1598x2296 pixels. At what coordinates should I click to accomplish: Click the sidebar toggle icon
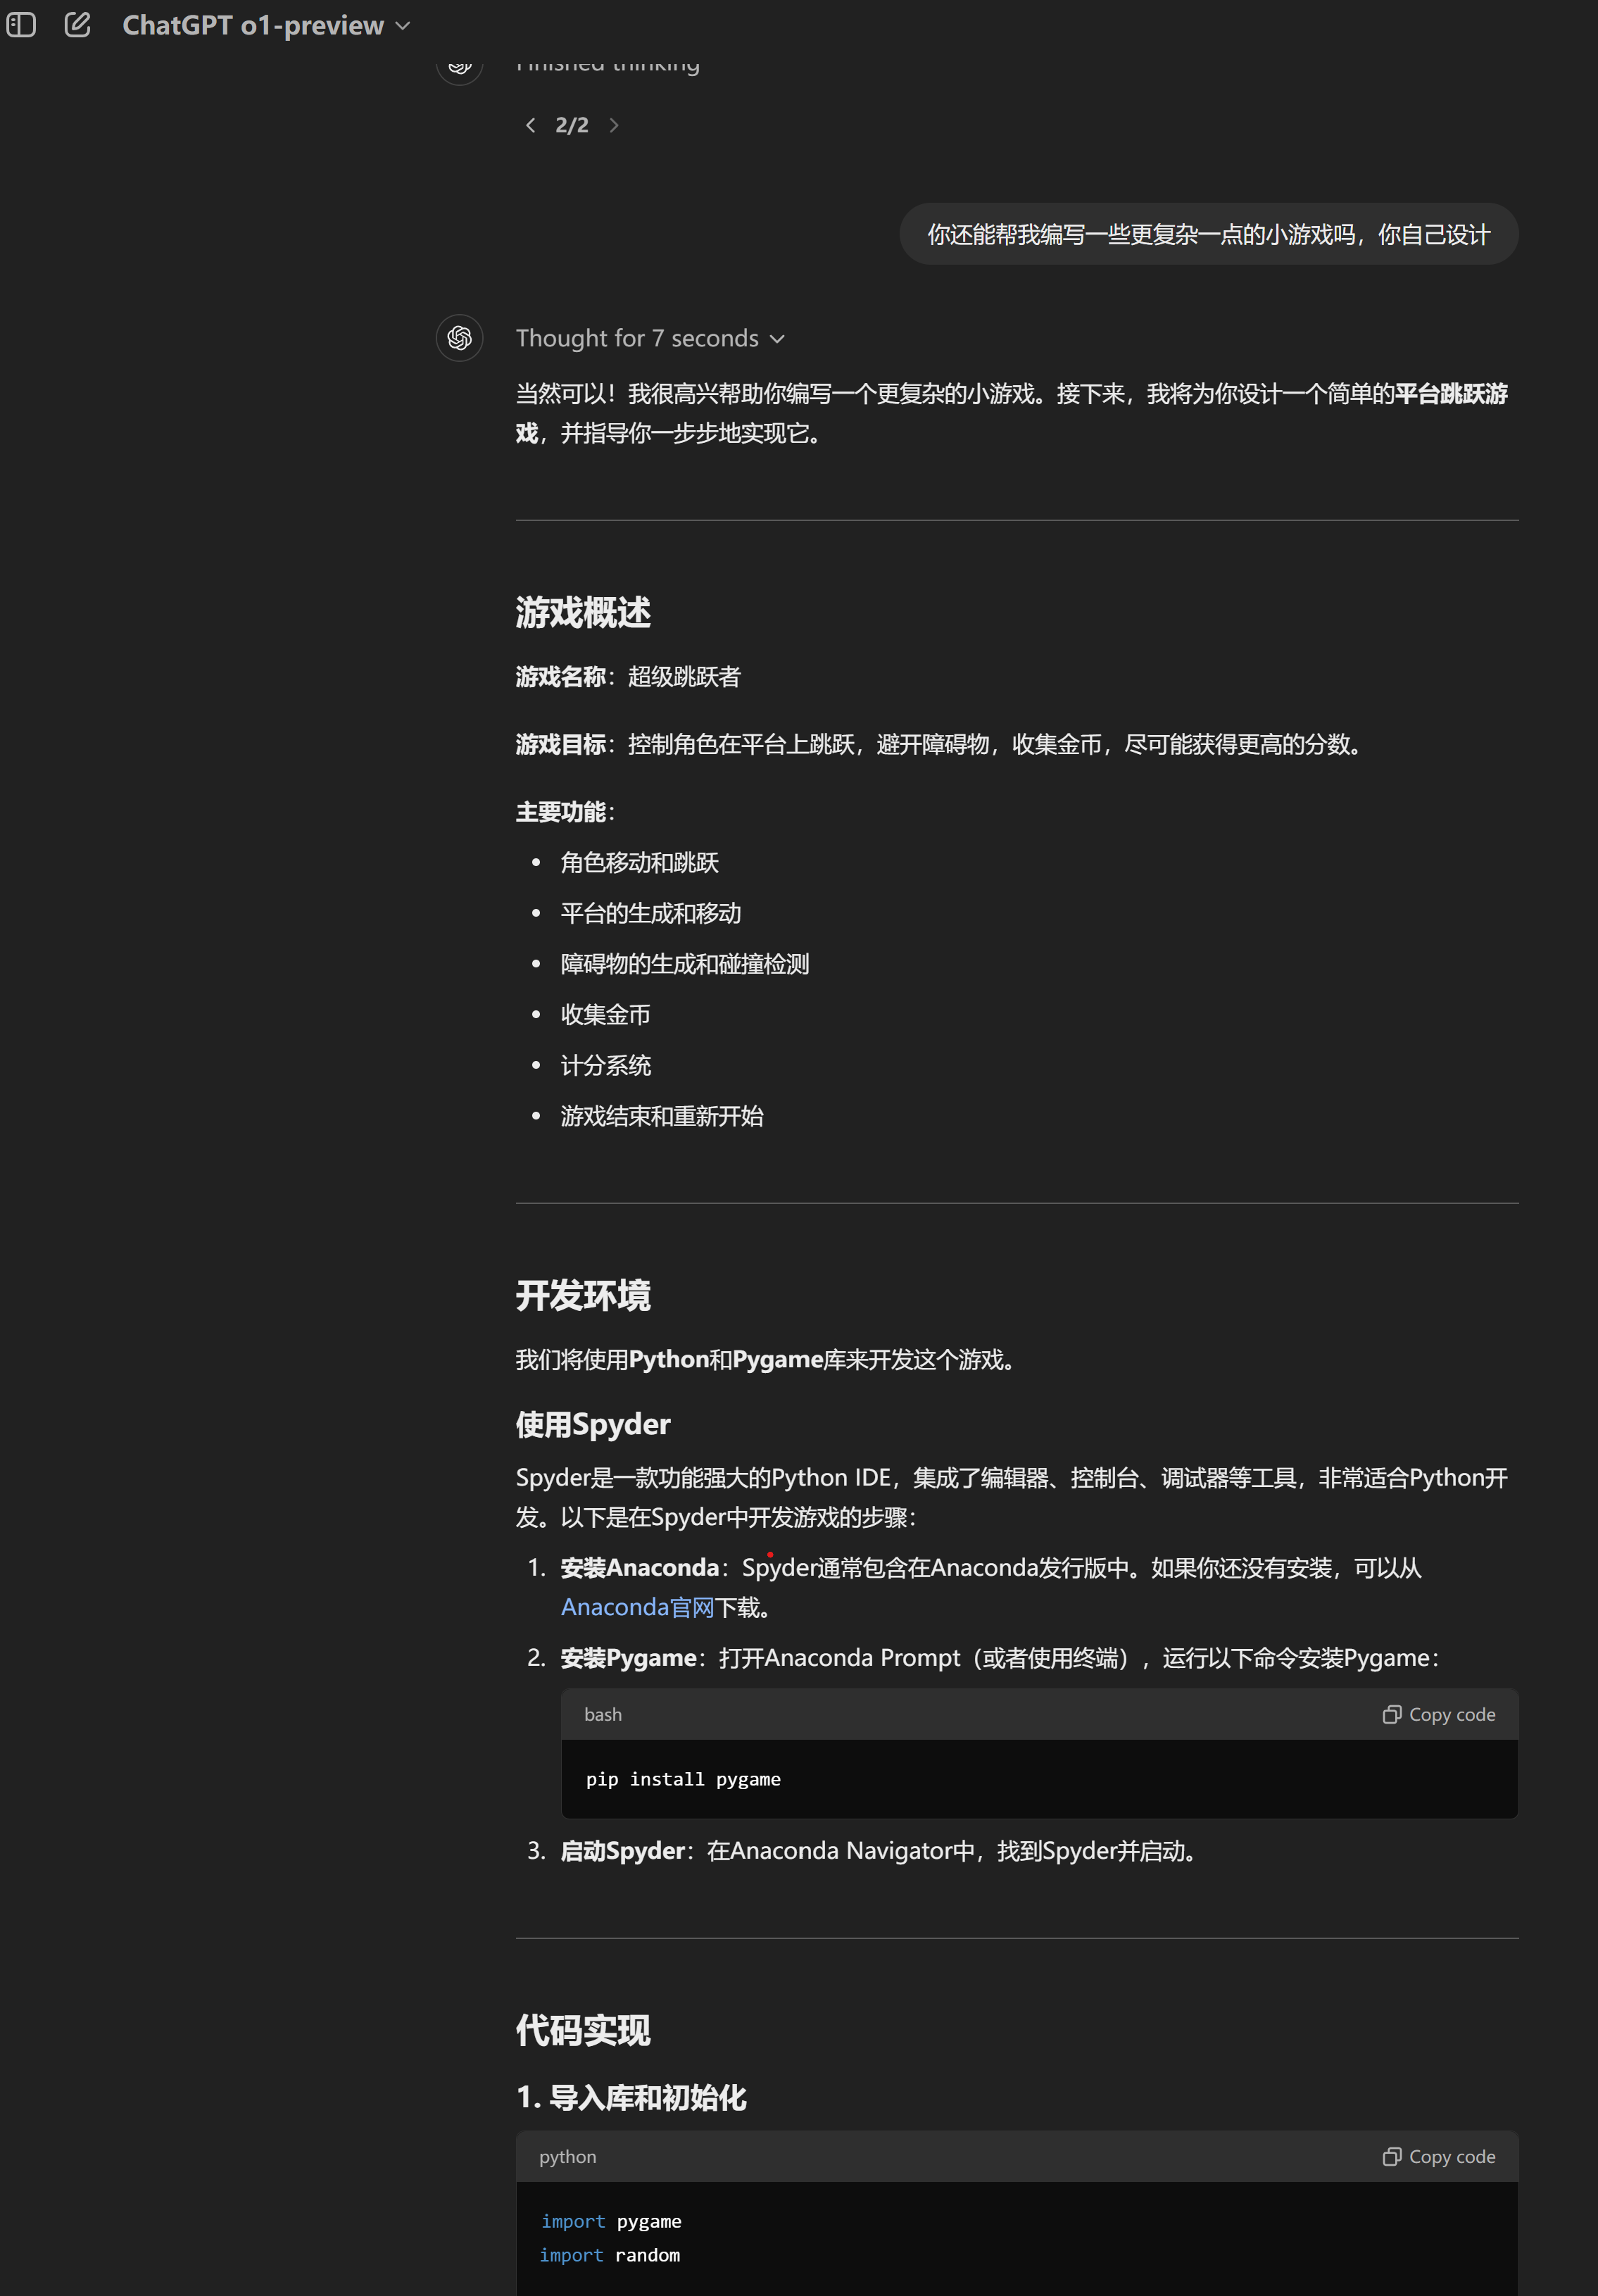(x=23, y=25)
